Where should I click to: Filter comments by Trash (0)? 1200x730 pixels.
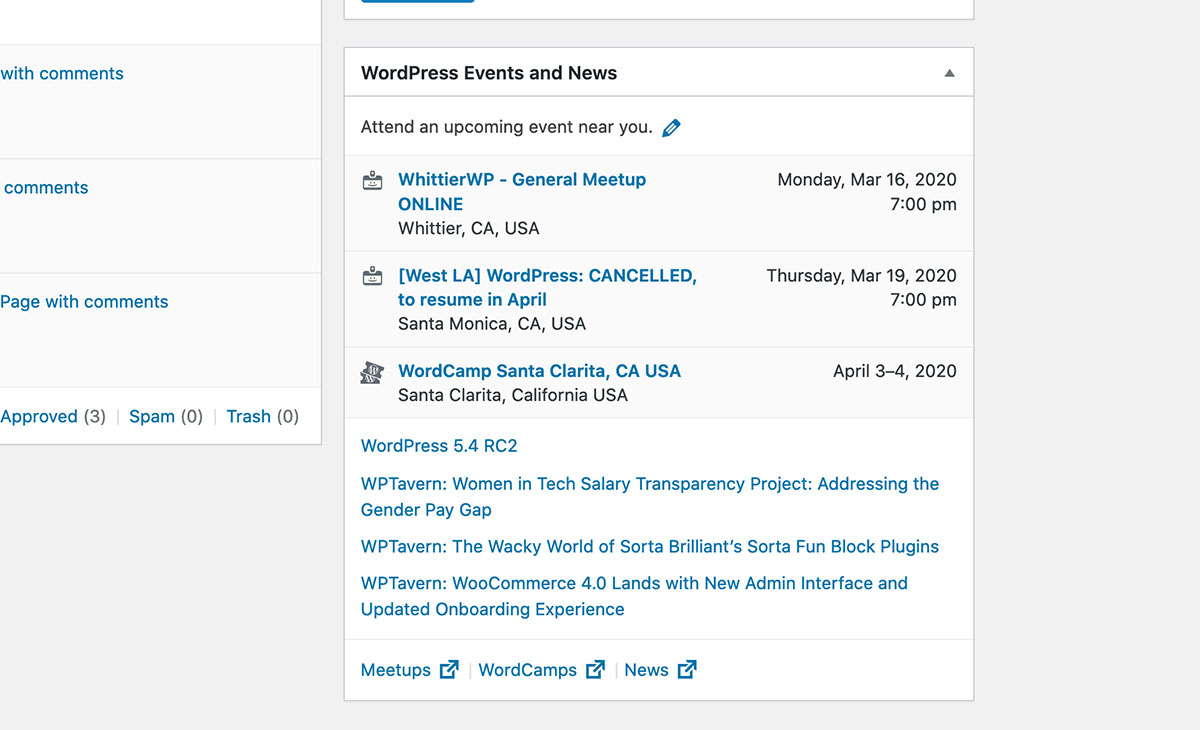[x=262, y=417]
